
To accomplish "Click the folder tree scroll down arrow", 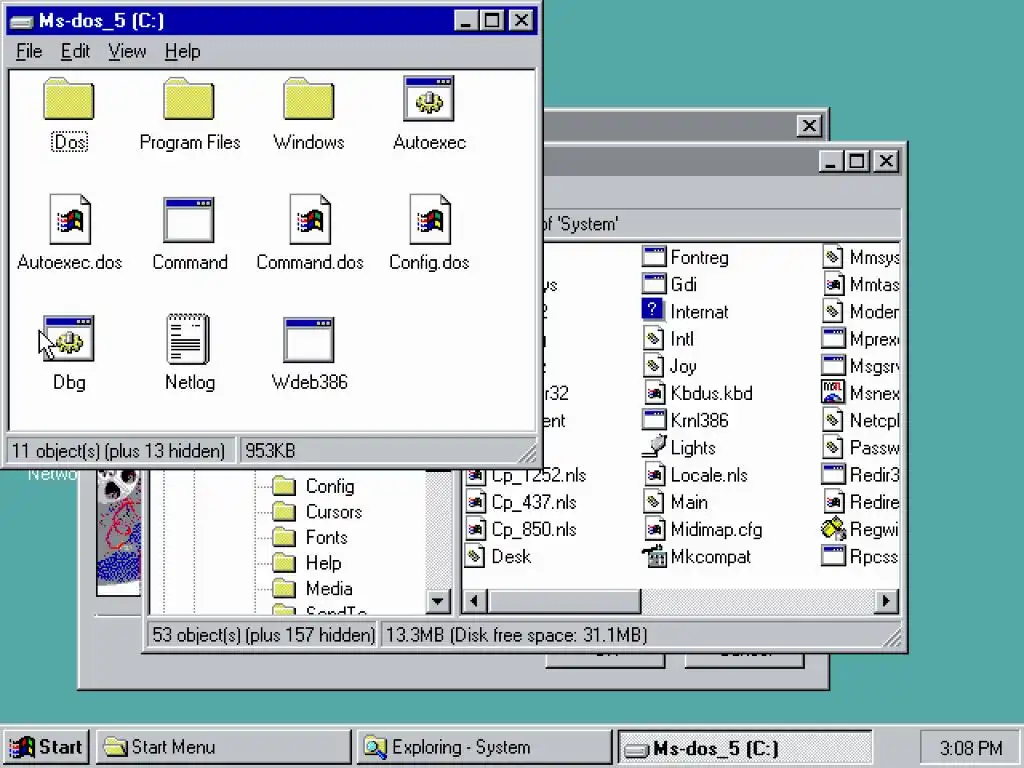I will (438, 601).
